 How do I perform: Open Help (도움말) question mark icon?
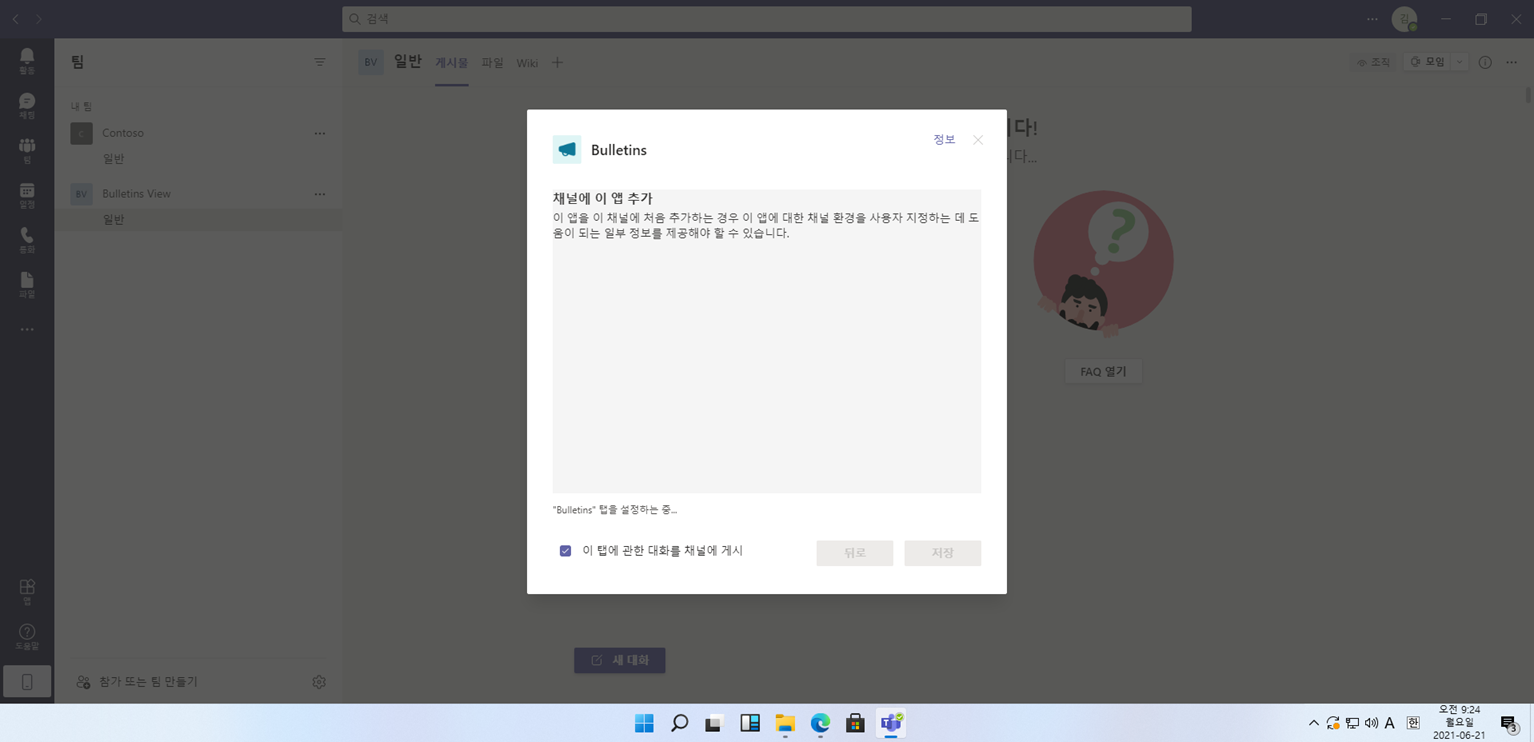(27, 636)
